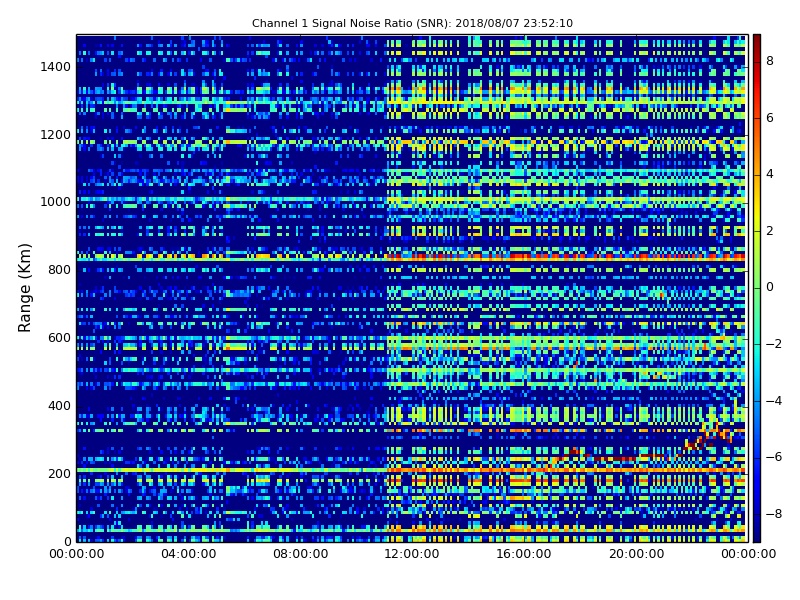This screenshot has width=800, height=600.
Task: Click the y-axis tick label "200"
Action: click(60, 473)
